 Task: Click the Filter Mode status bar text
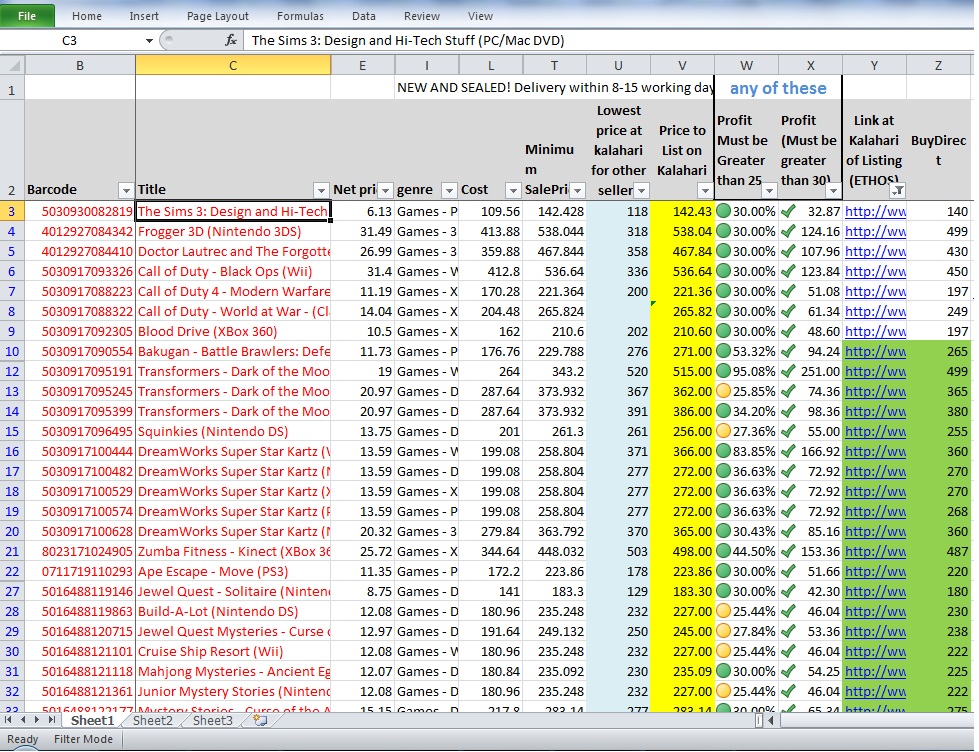click(83, 740)
